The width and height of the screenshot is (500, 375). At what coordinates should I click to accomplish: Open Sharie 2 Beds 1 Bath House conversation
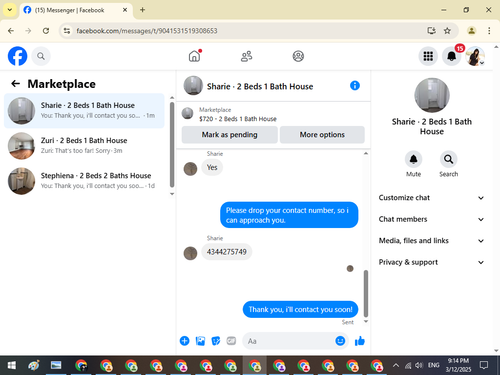pyautogui.click(x=84, y=111)
